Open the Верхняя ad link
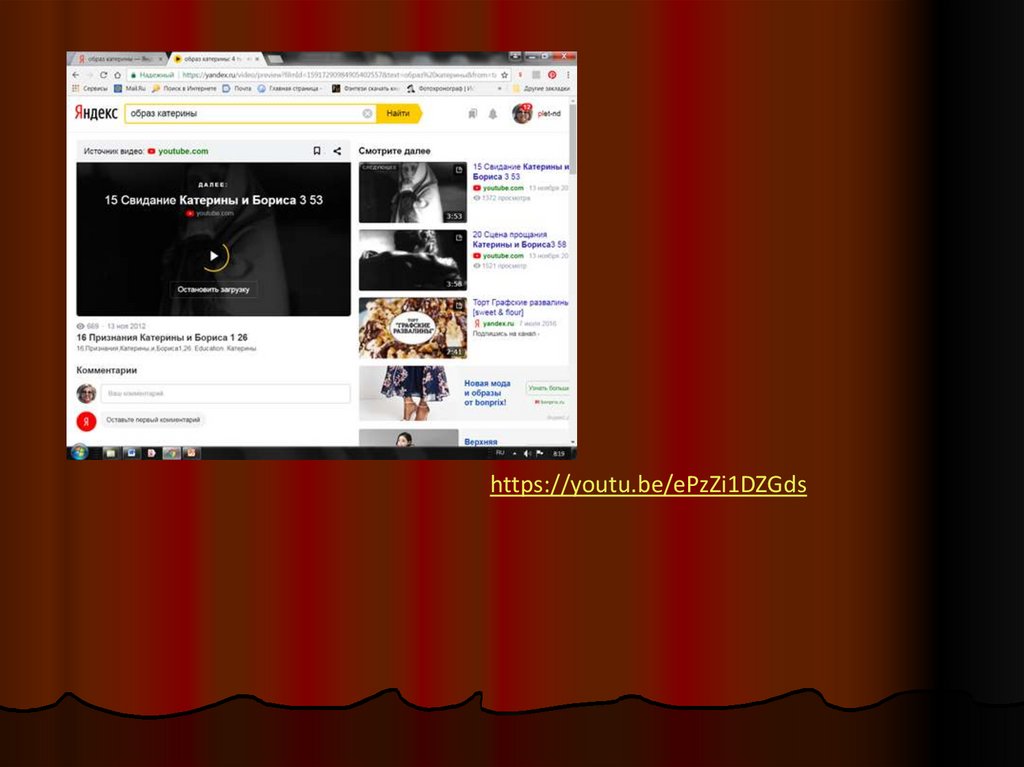Screen dimensions: 1024x767 (481, 442)
